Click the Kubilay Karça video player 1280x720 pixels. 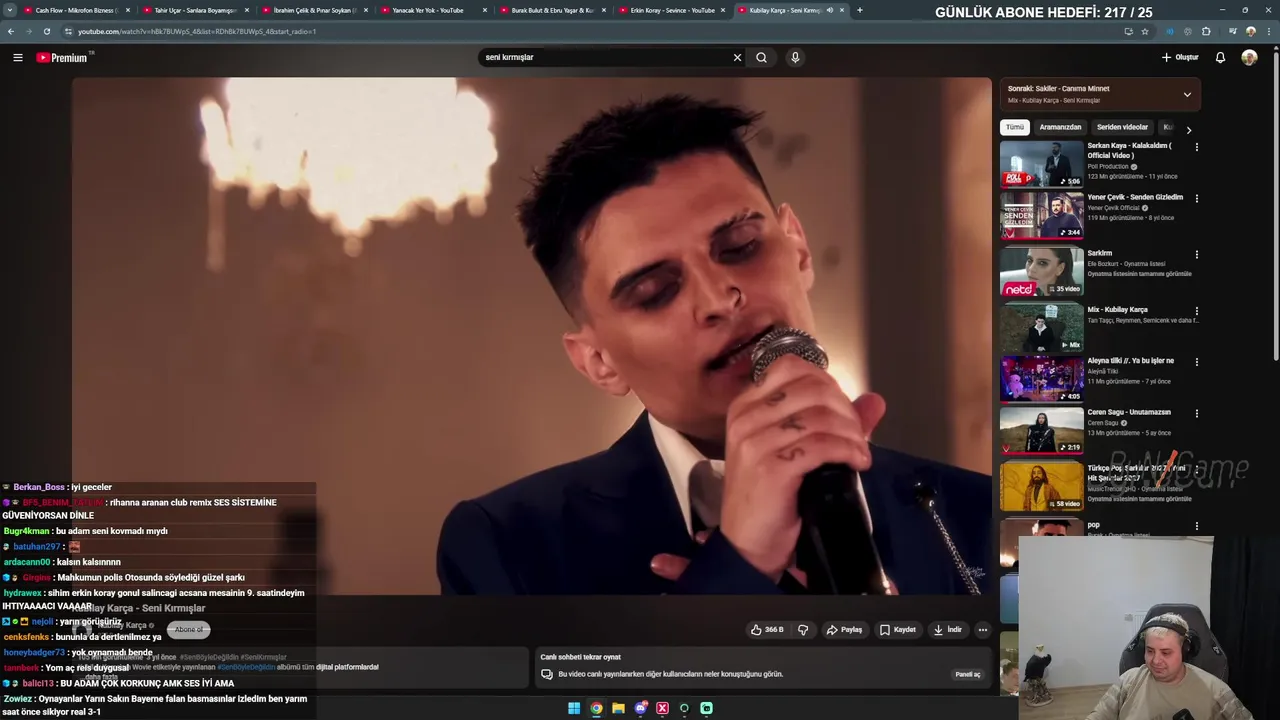point(531,336)
